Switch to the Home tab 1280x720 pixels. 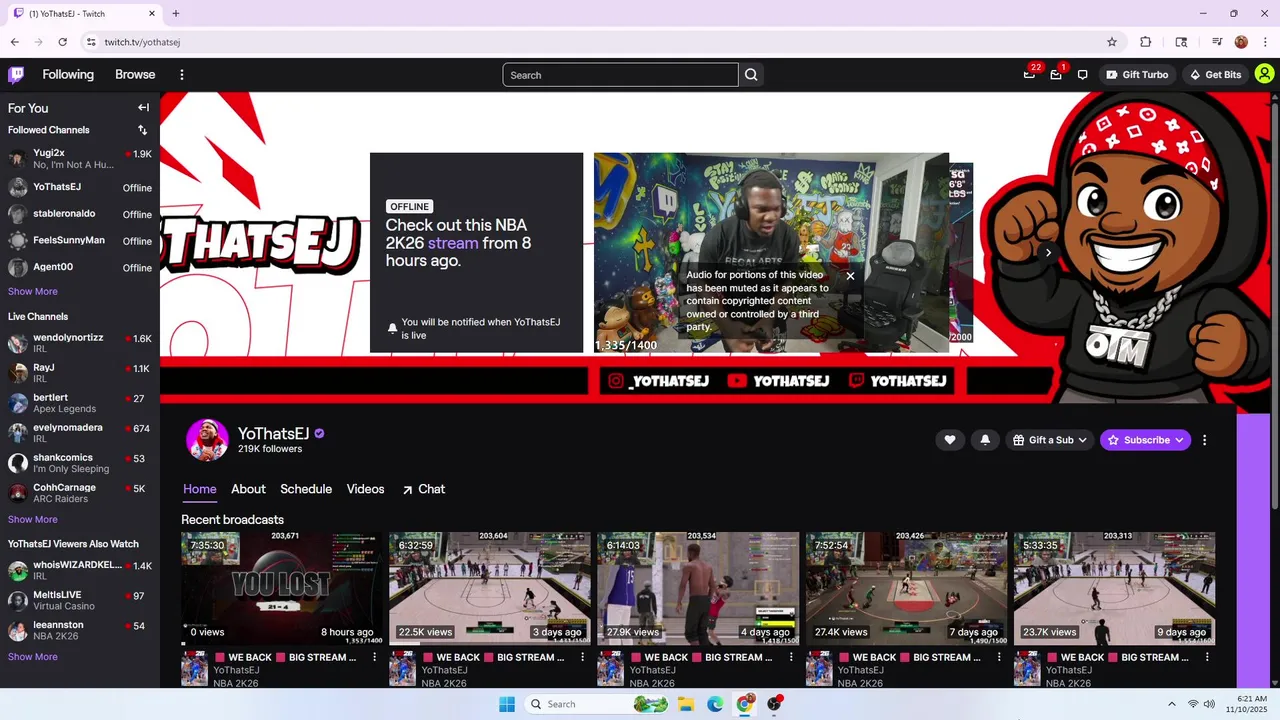tap(200, 489)
